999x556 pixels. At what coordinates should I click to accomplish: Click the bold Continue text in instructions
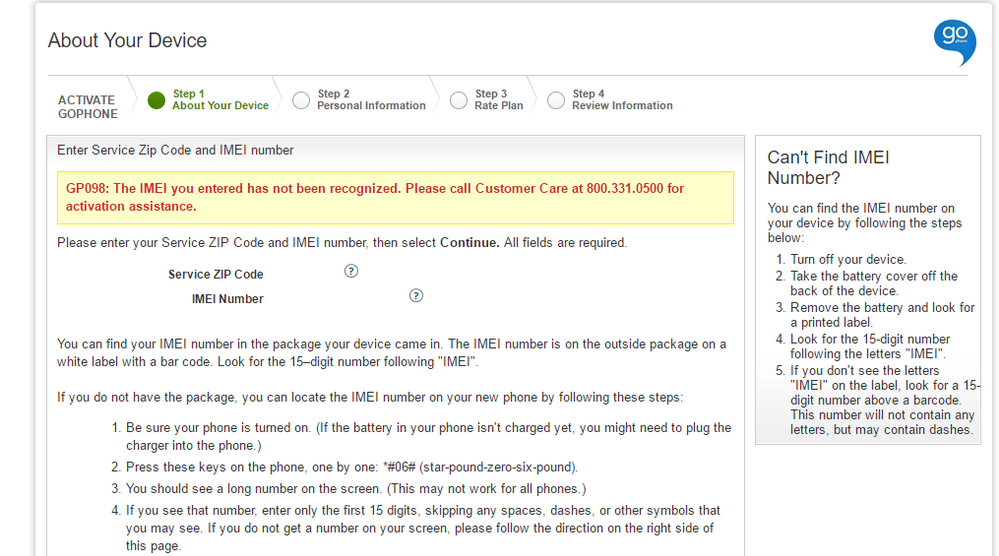pos(469,242)
